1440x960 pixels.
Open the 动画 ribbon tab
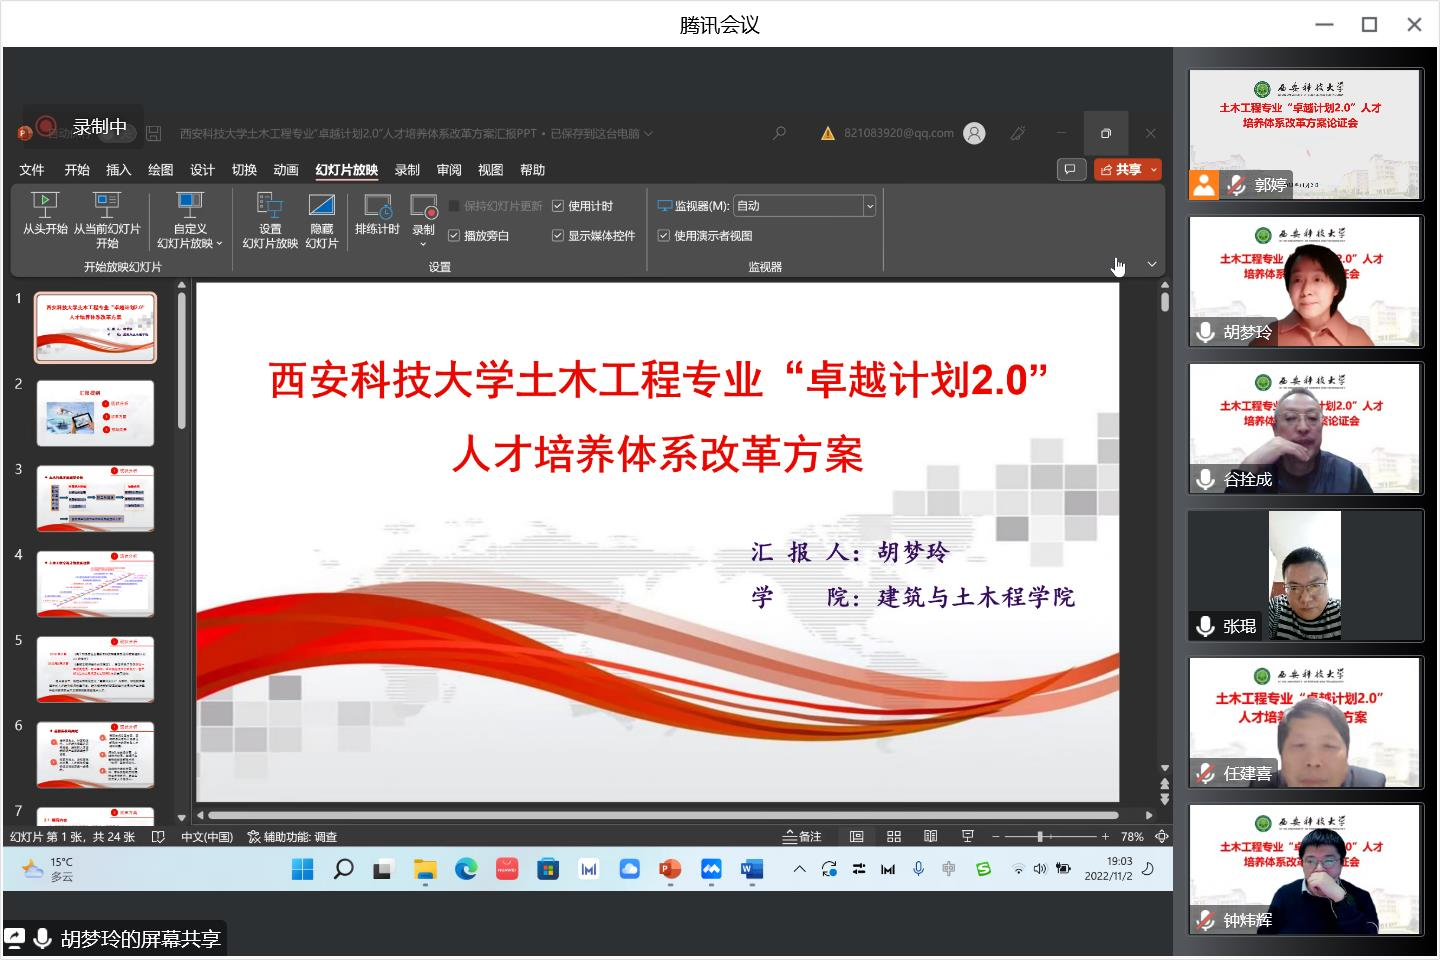[286, 170]
